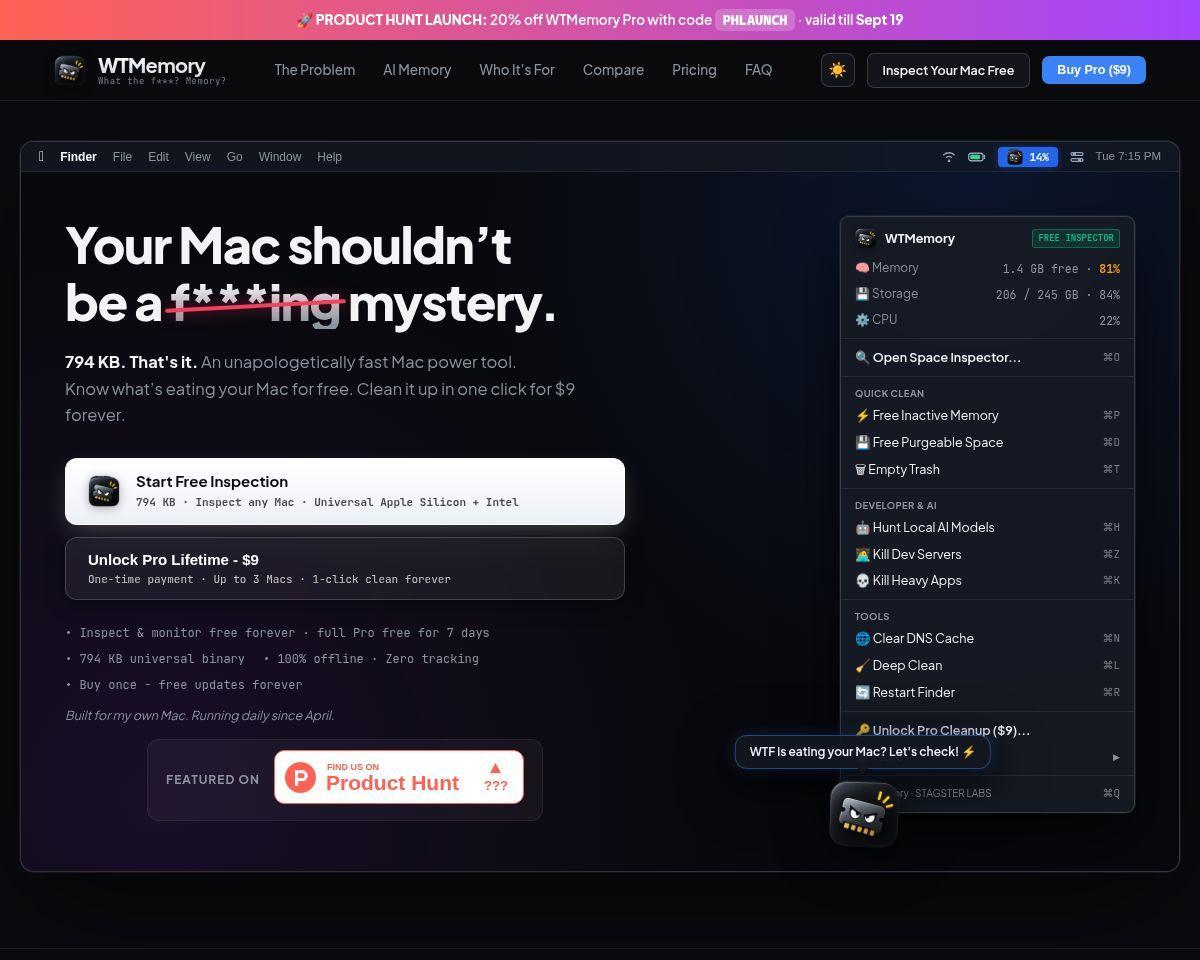Navigate to Pricing section
Image resolution: width=1200 pixels, height=960 pixels.
click(x=694, y=70)
